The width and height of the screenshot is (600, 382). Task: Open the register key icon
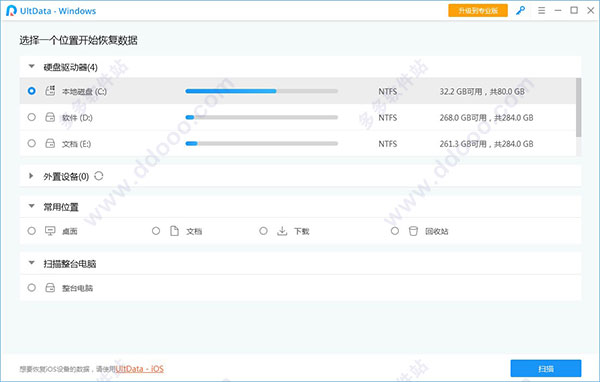pos(520,11)
